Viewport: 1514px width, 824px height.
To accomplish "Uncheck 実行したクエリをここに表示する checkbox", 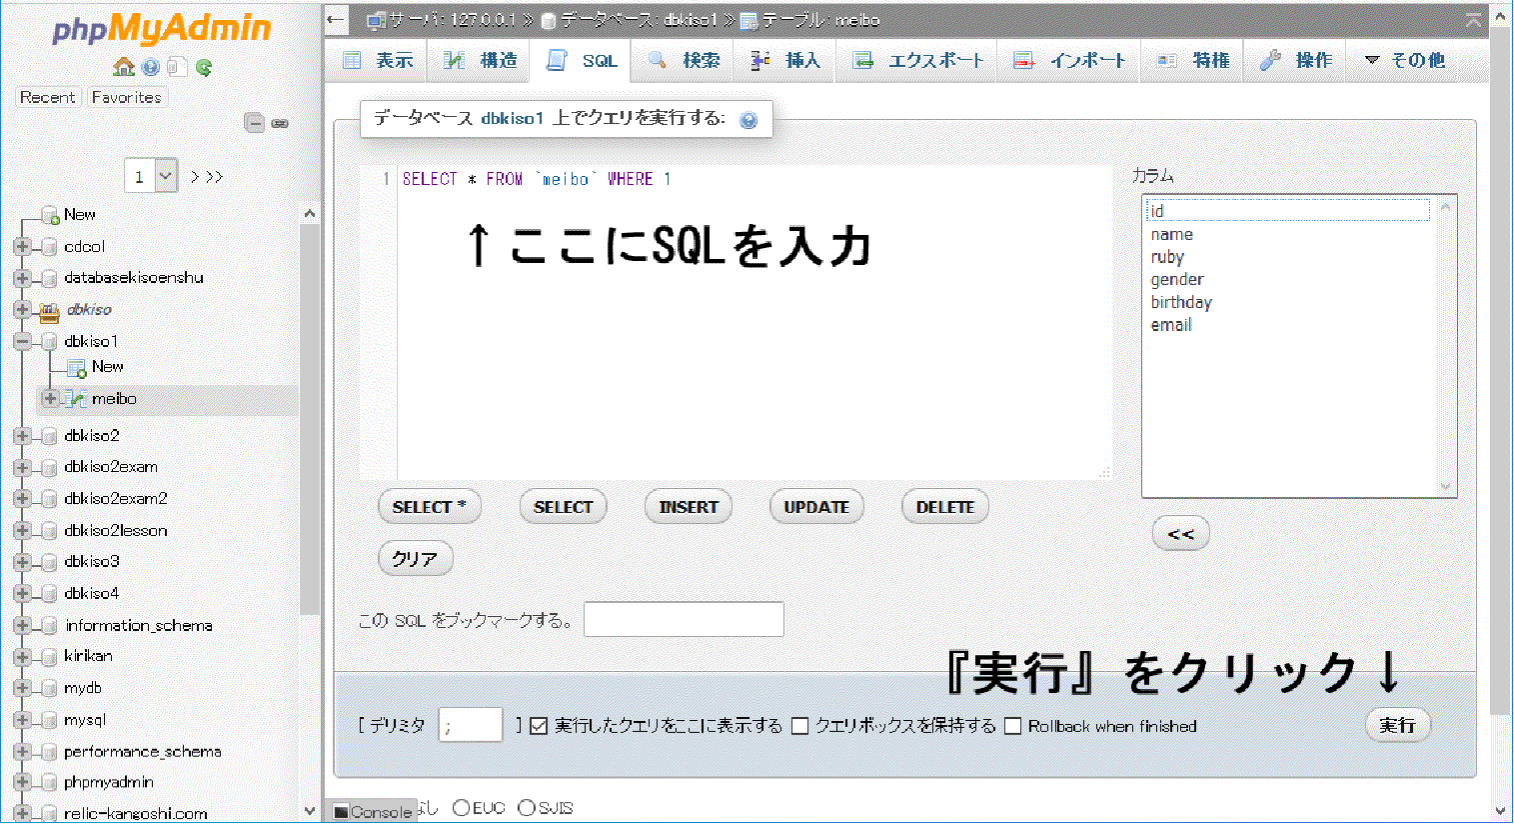I will [539, 726].
